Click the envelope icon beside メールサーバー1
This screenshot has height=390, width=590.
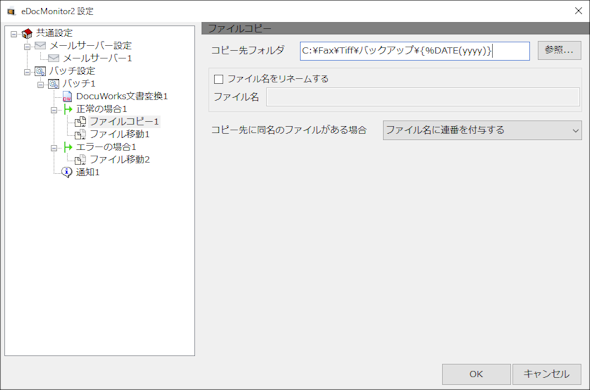tap(53, 58)
